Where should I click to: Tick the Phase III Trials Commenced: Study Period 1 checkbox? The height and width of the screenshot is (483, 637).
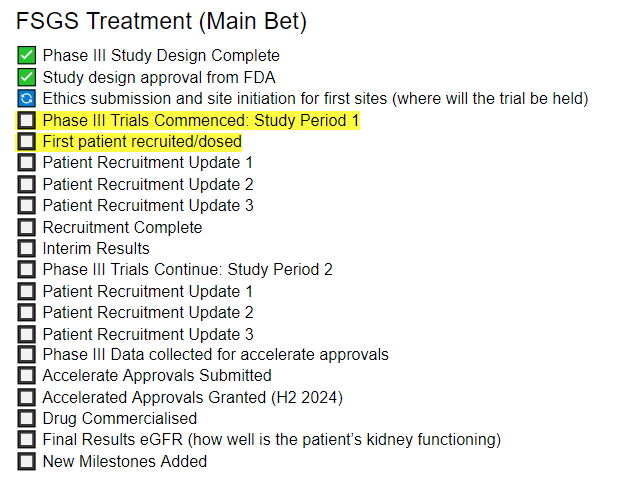(26, 120)
